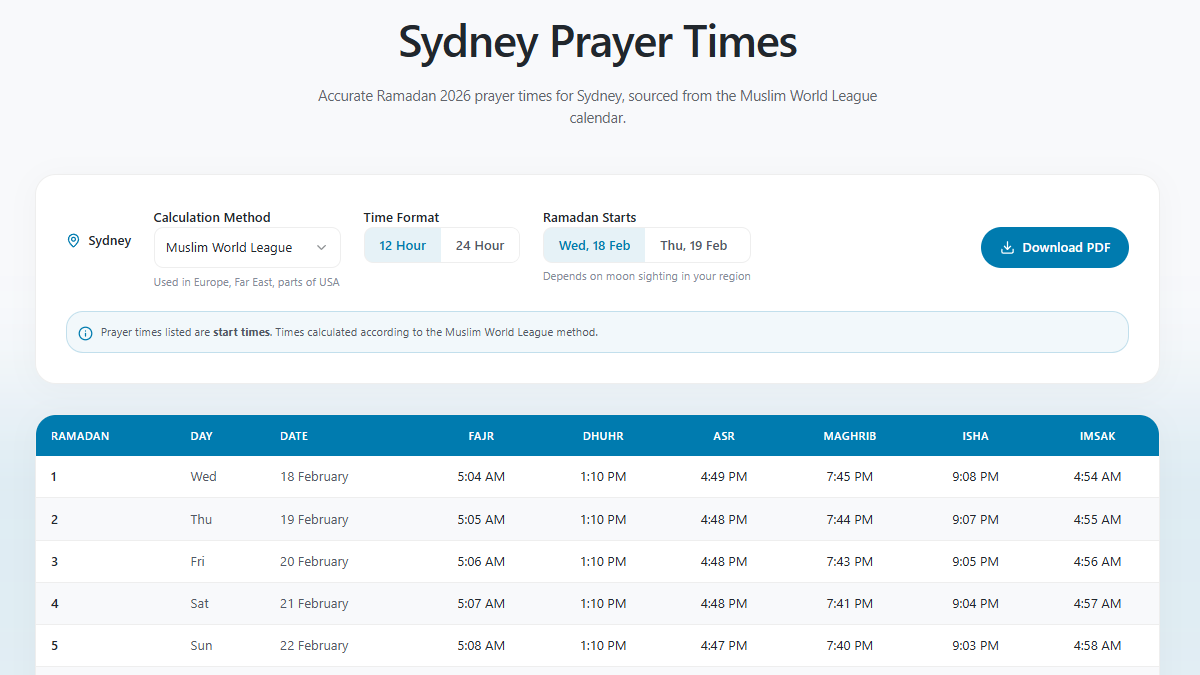This screenshot has height=675, width=1200.
Task: Click the Calculation Method dropdown chevron
Action: click(322, 247)
